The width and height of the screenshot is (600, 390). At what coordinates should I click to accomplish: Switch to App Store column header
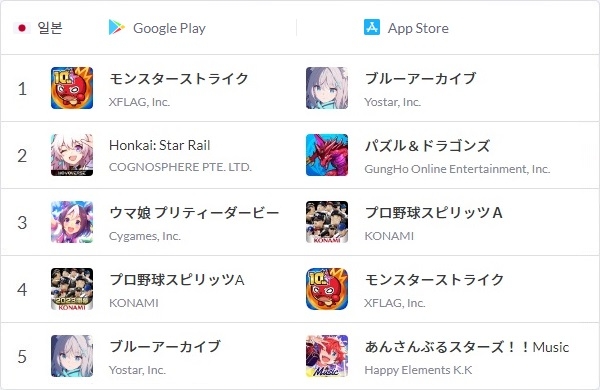(406, 28)
